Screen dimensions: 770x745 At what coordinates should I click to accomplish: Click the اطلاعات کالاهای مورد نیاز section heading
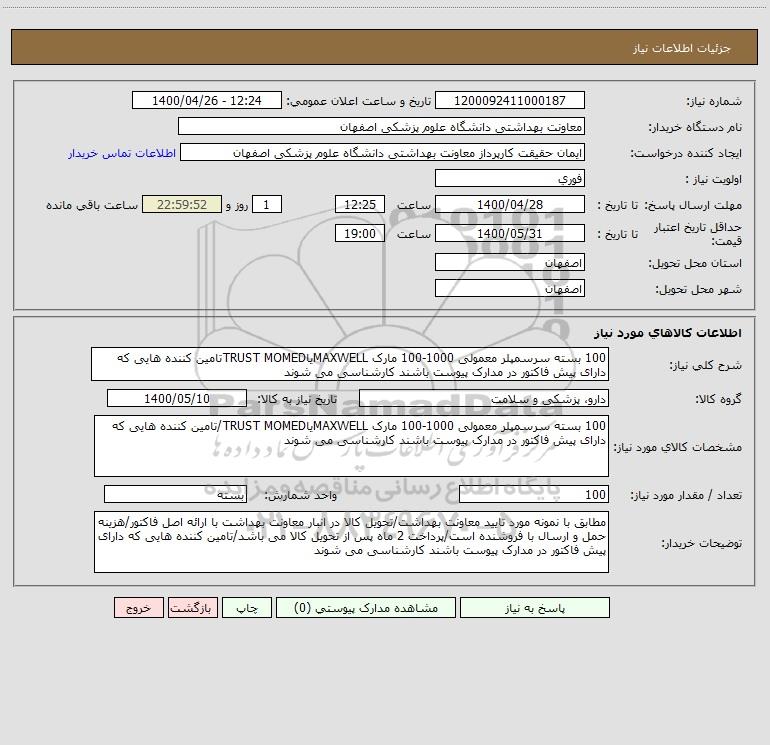point(667,333)
